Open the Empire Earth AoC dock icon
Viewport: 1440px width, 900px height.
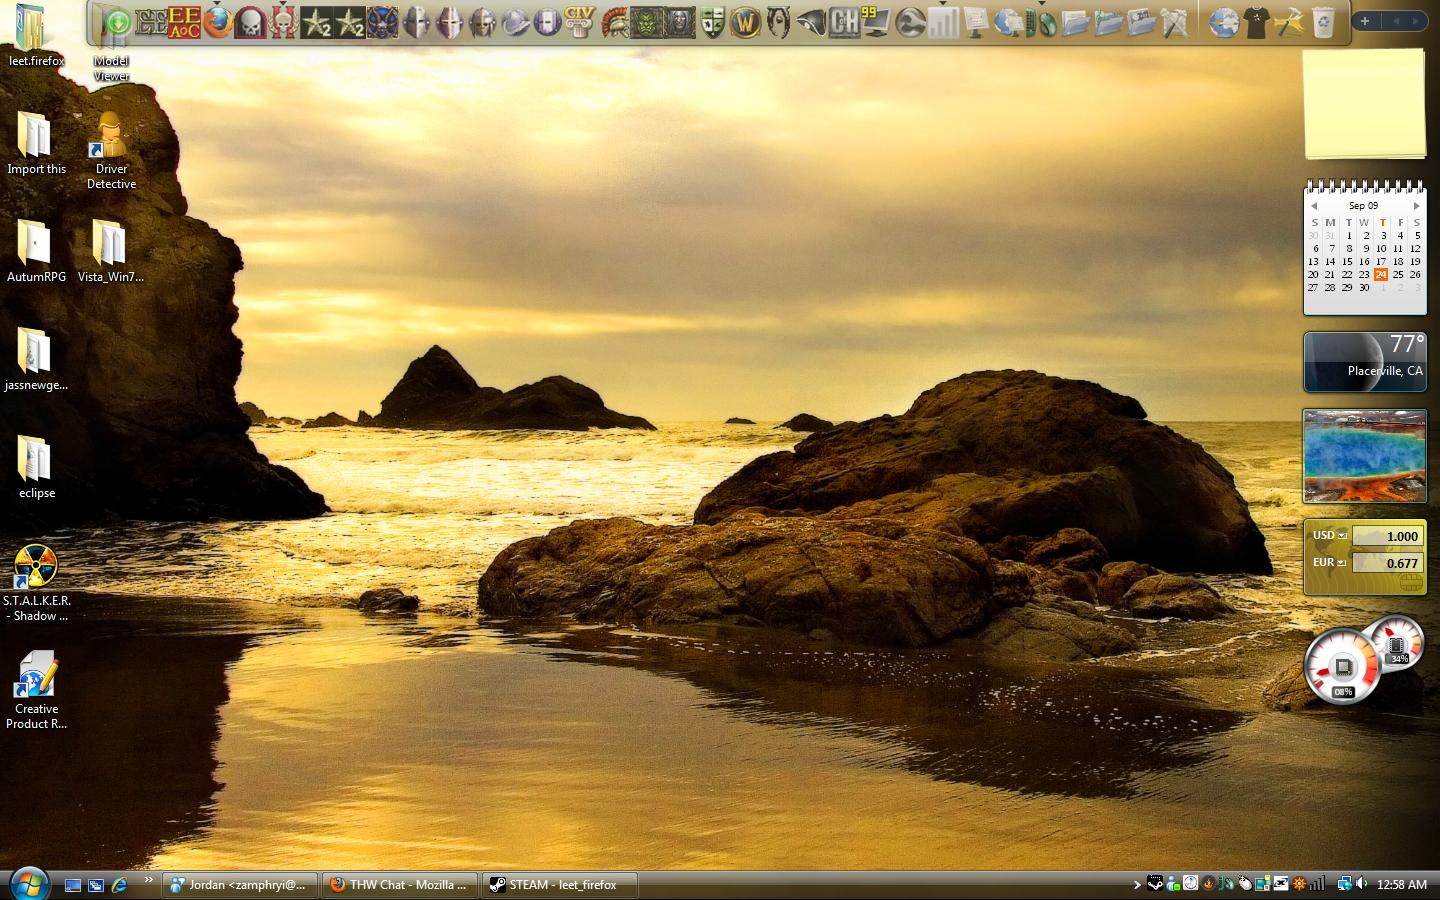pos(184,21)
